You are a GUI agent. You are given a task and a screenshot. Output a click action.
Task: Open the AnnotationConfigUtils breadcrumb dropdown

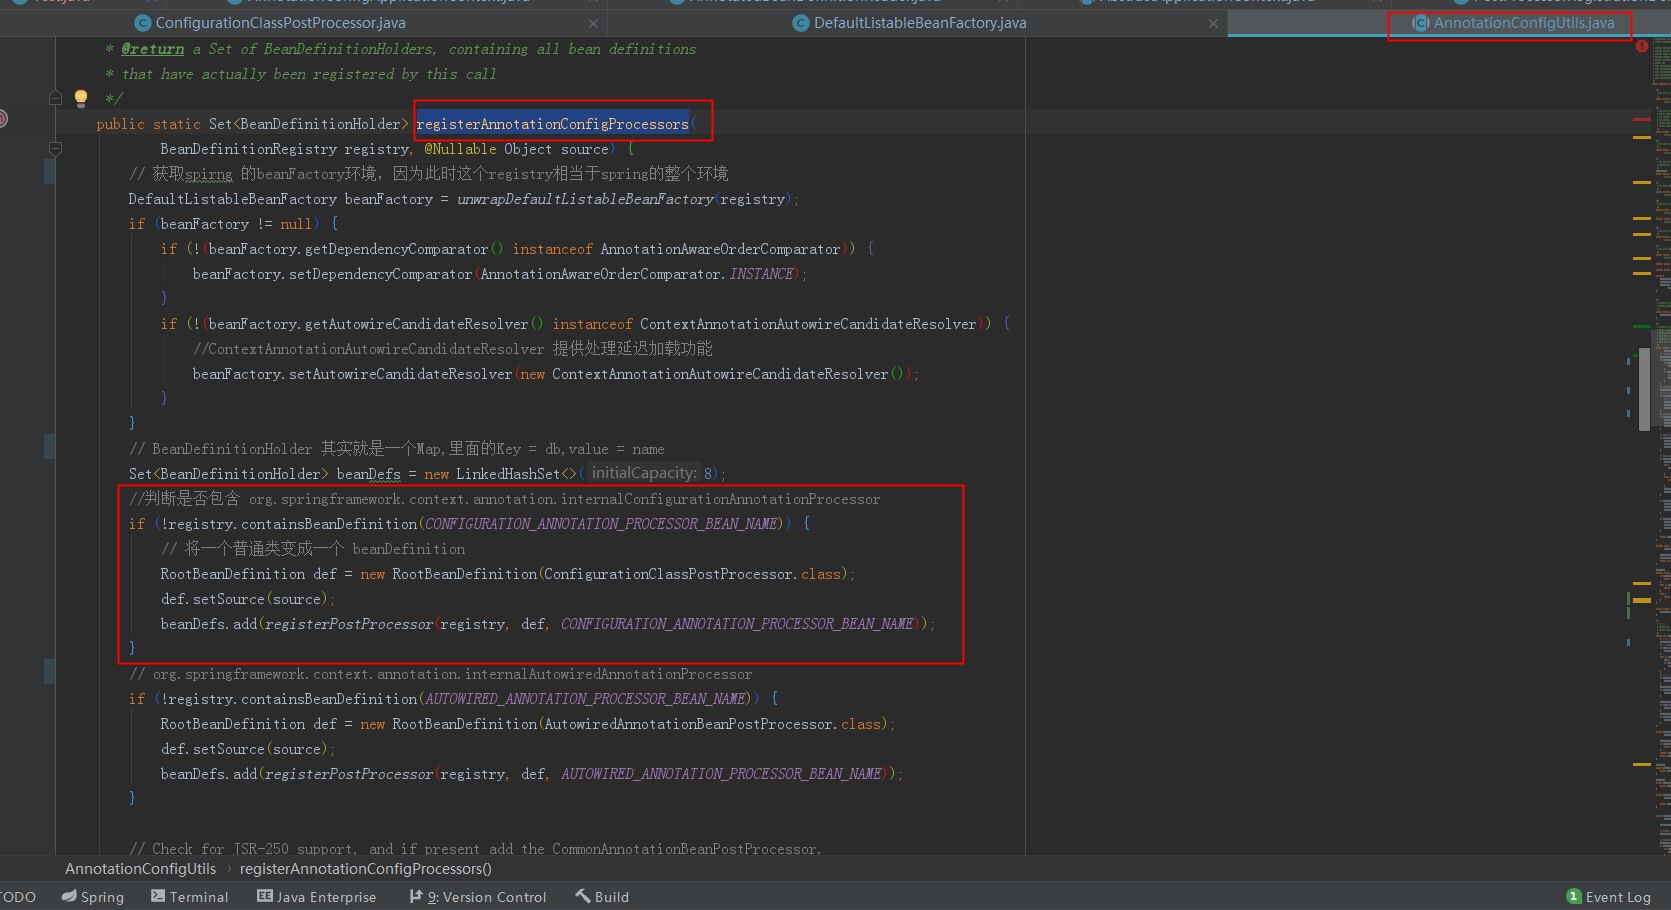[x=140, y=868]
